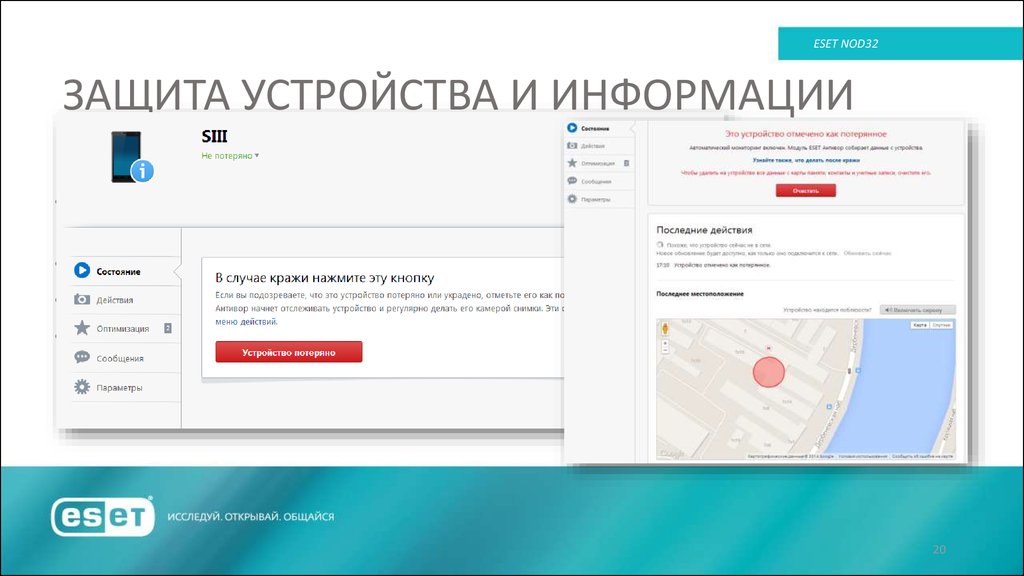Click the gear icon in the right panel sidebar
The width and height of the screenshot is (1024, 576).
[x=572, y=198]
